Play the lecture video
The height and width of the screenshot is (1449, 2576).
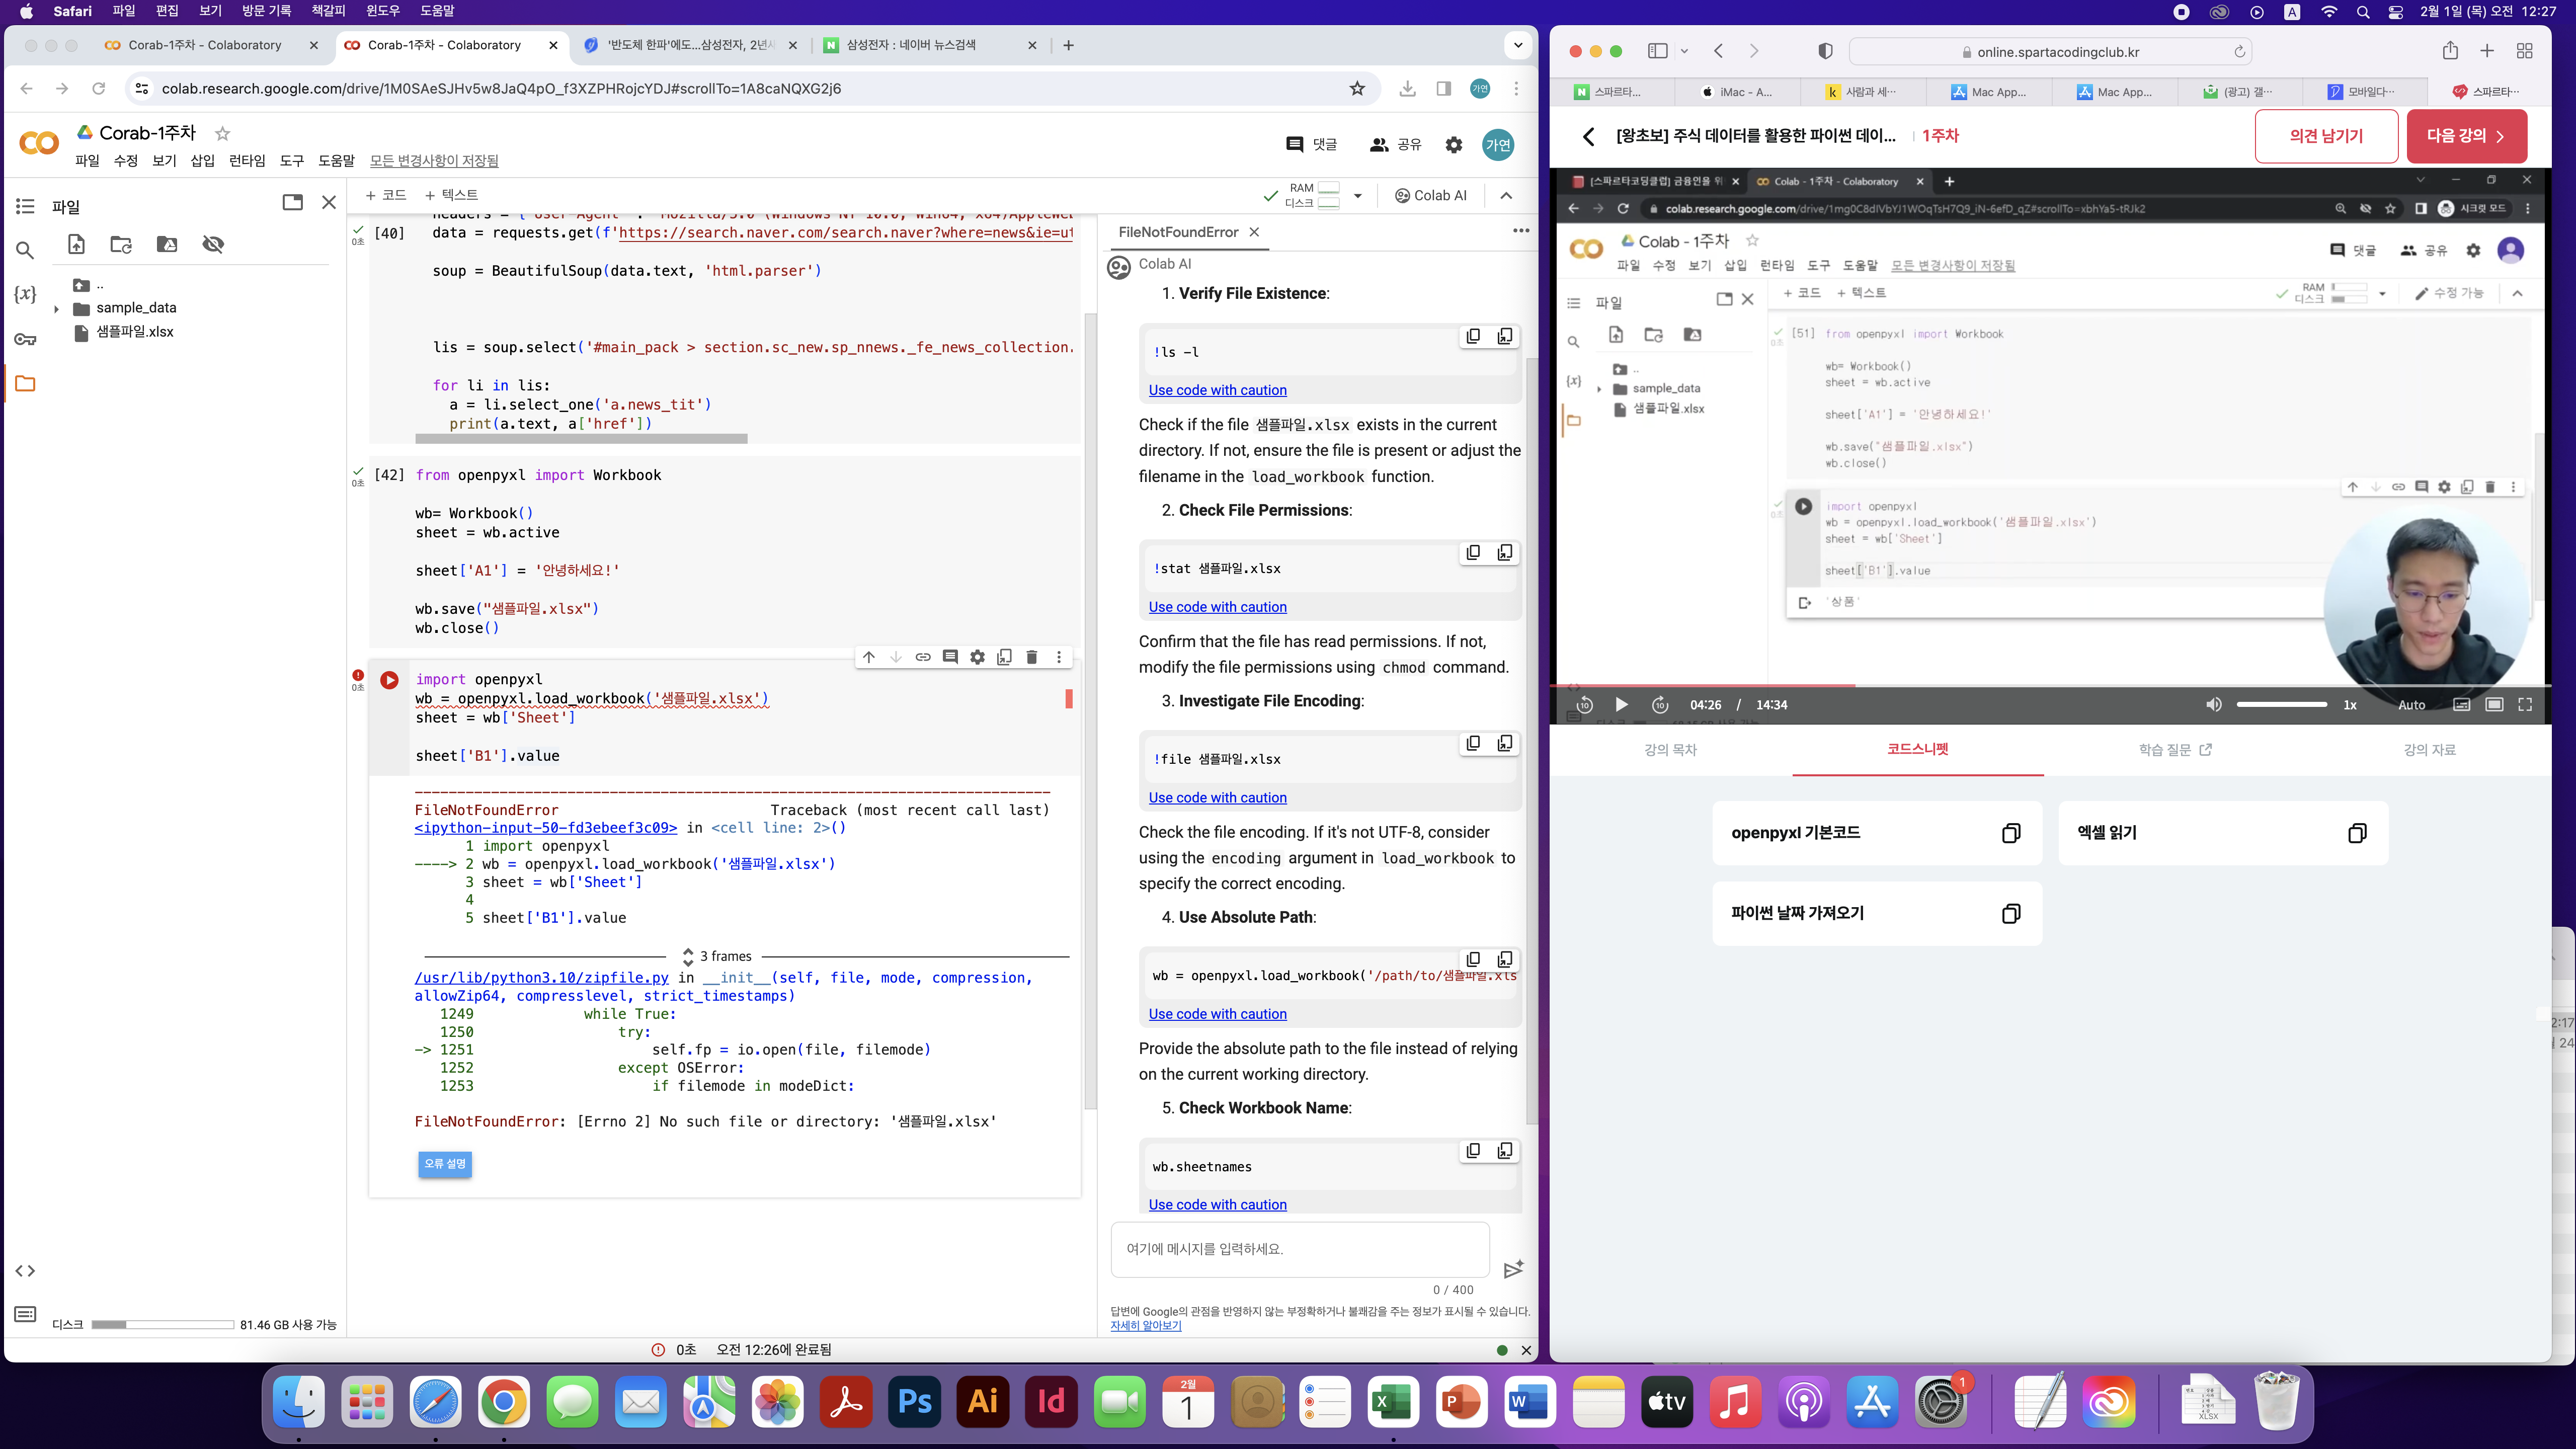pyautogui.click(x=1621, y=705)
